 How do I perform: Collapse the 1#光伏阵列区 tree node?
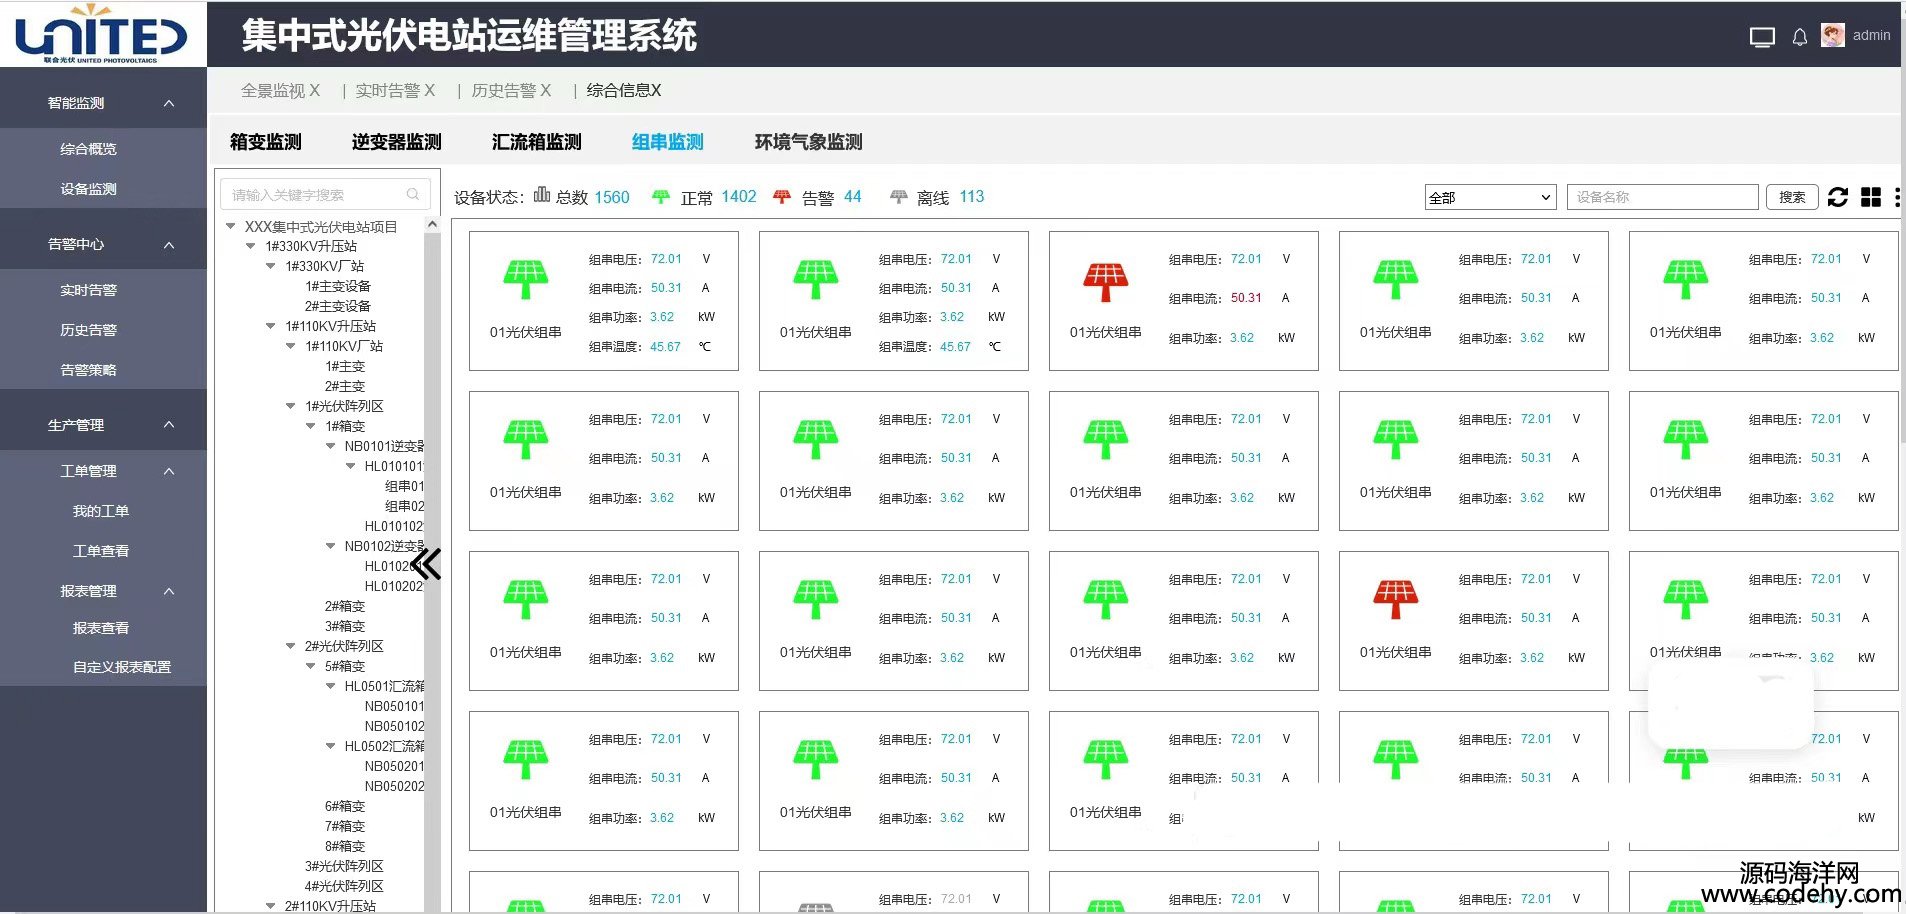291,406
